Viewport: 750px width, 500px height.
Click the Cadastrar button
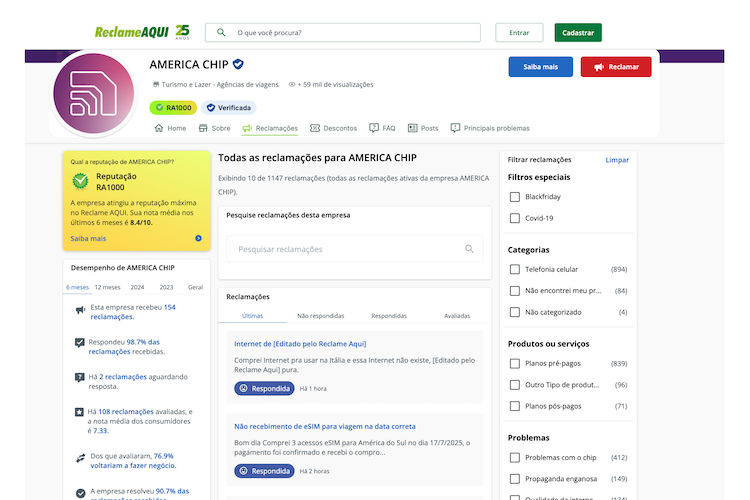[578, 33]
